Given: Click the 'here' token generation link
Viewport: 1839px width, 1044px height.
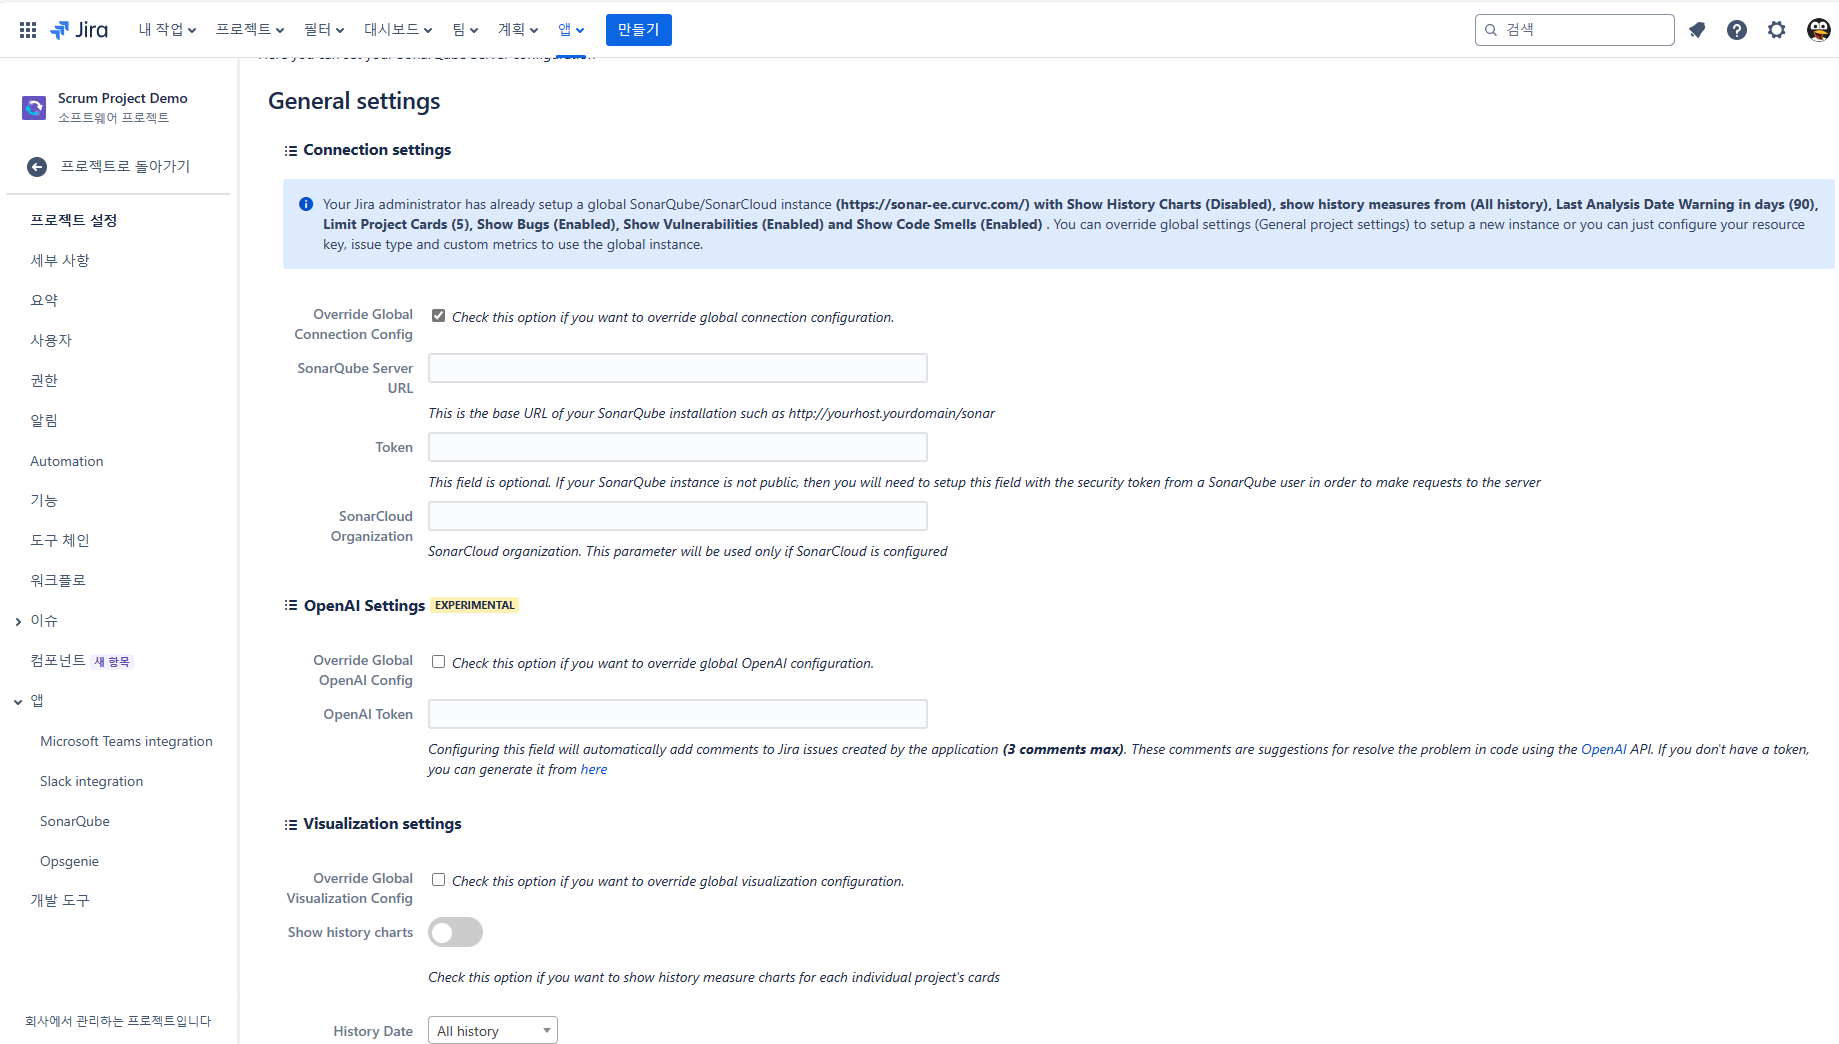Looking at the screenshot, I should 594,769.
